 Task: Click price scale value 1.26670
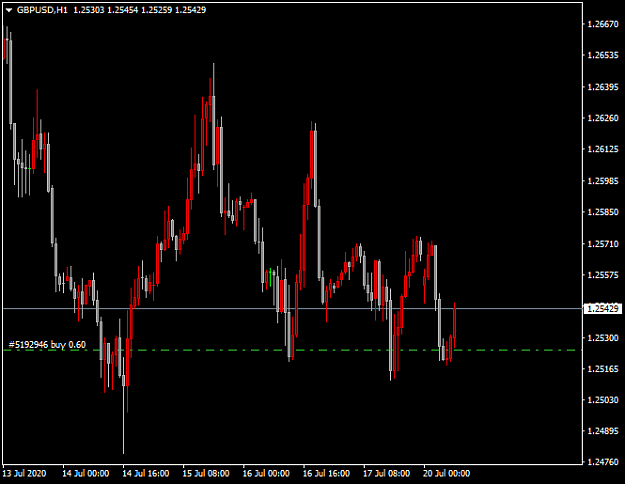coord(603,24)
